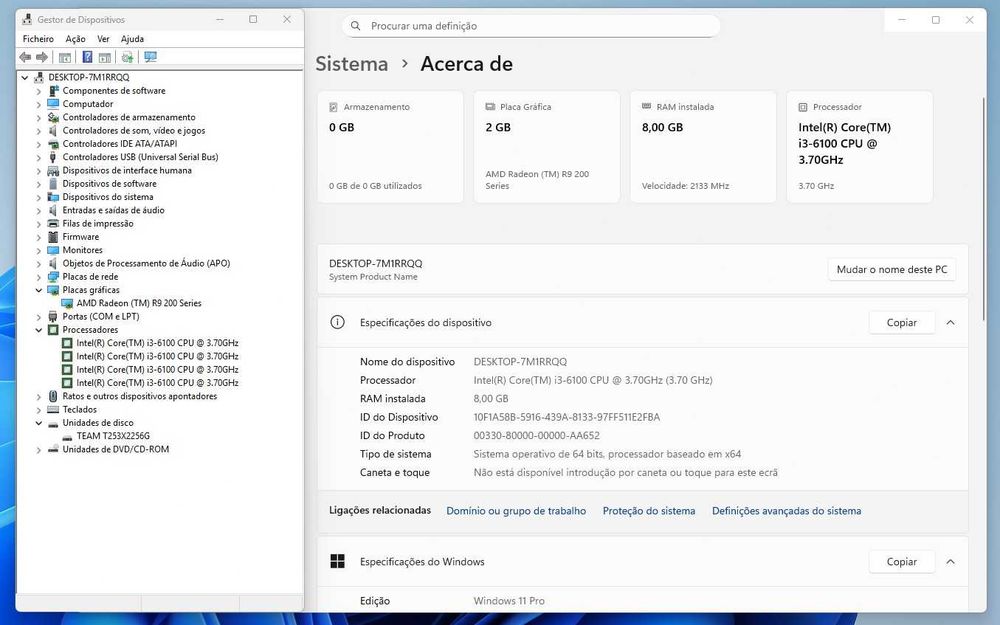Click ID do Produto value 00330-80000-00000-AA652
Screen dimensions: 1000x625
(536, 436)
